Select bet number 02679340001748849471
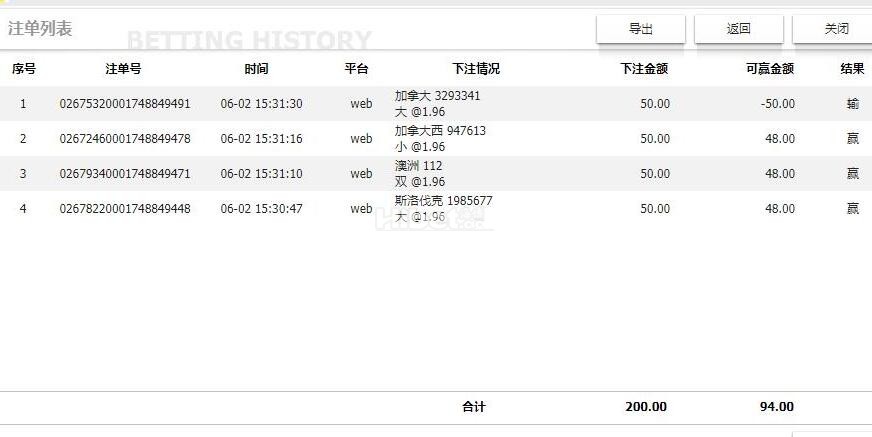 [125, 174]
